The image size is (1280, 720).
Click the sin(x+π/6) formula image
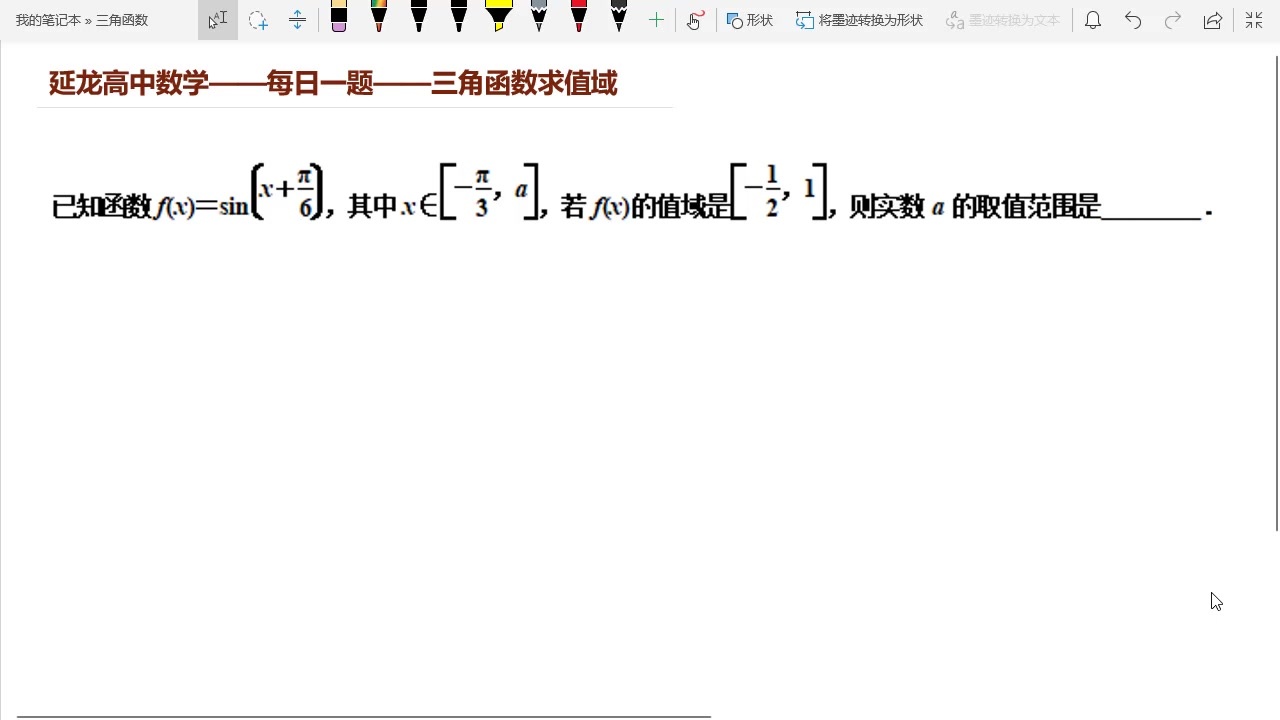632,192
